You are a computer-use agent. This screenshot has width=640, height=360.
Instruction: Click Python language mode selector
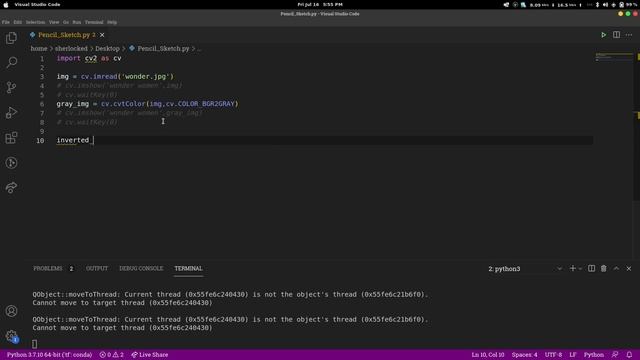coord(593,355)
